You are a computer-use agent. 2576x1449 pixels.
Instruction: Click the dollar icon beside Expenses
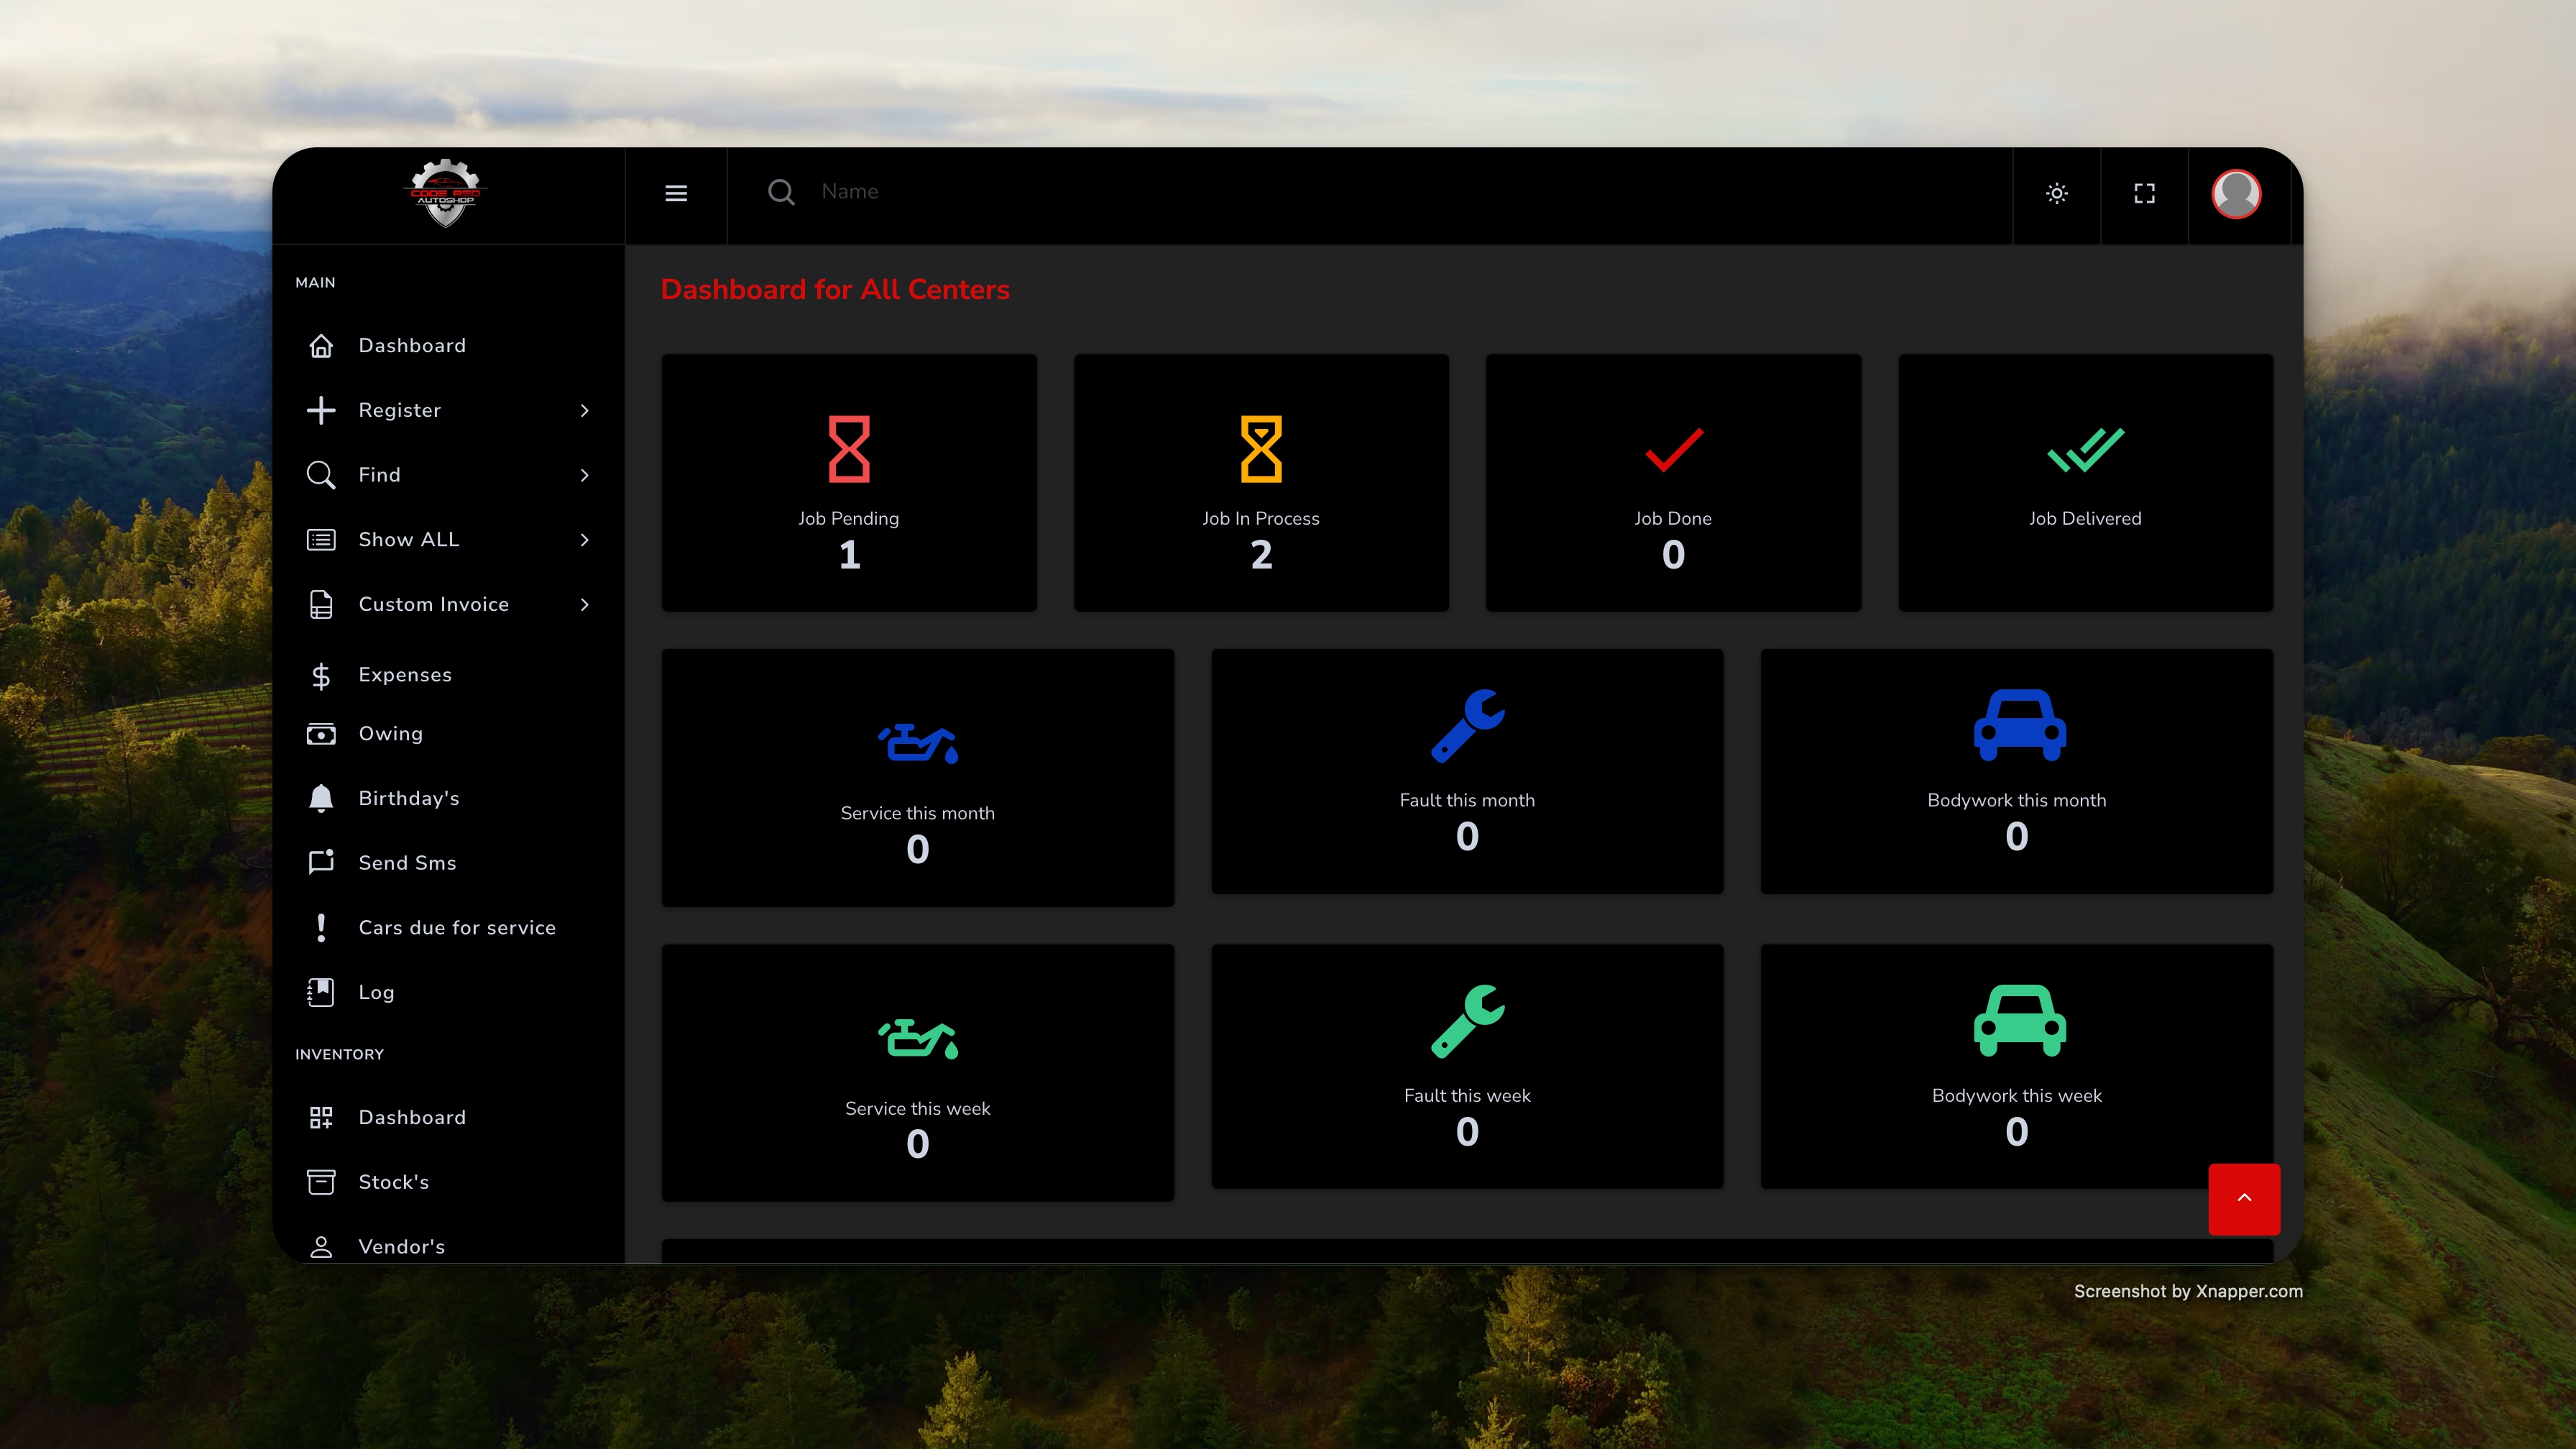click(x=321, y=676)
